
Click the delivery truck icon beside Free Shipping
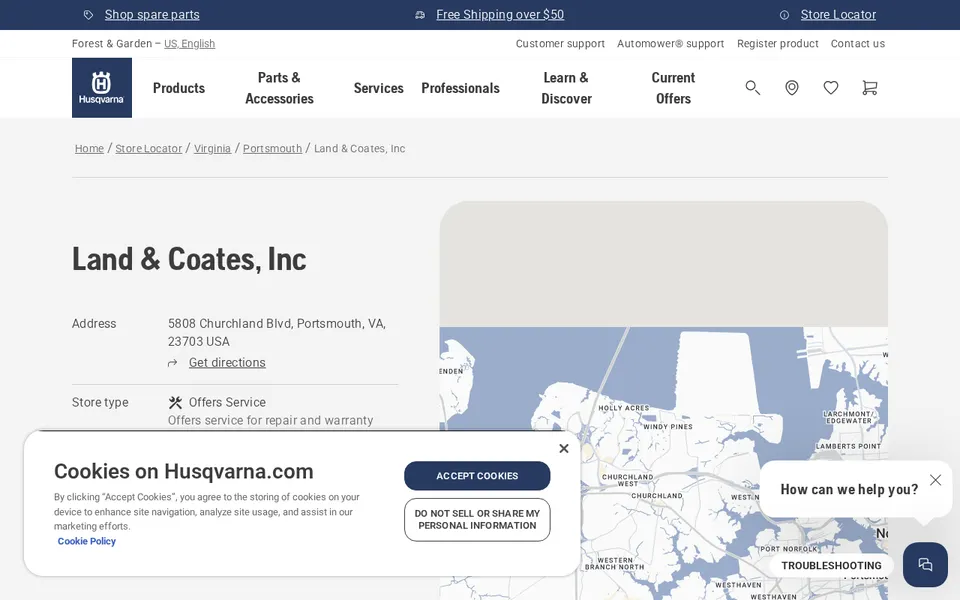(420, 15)
